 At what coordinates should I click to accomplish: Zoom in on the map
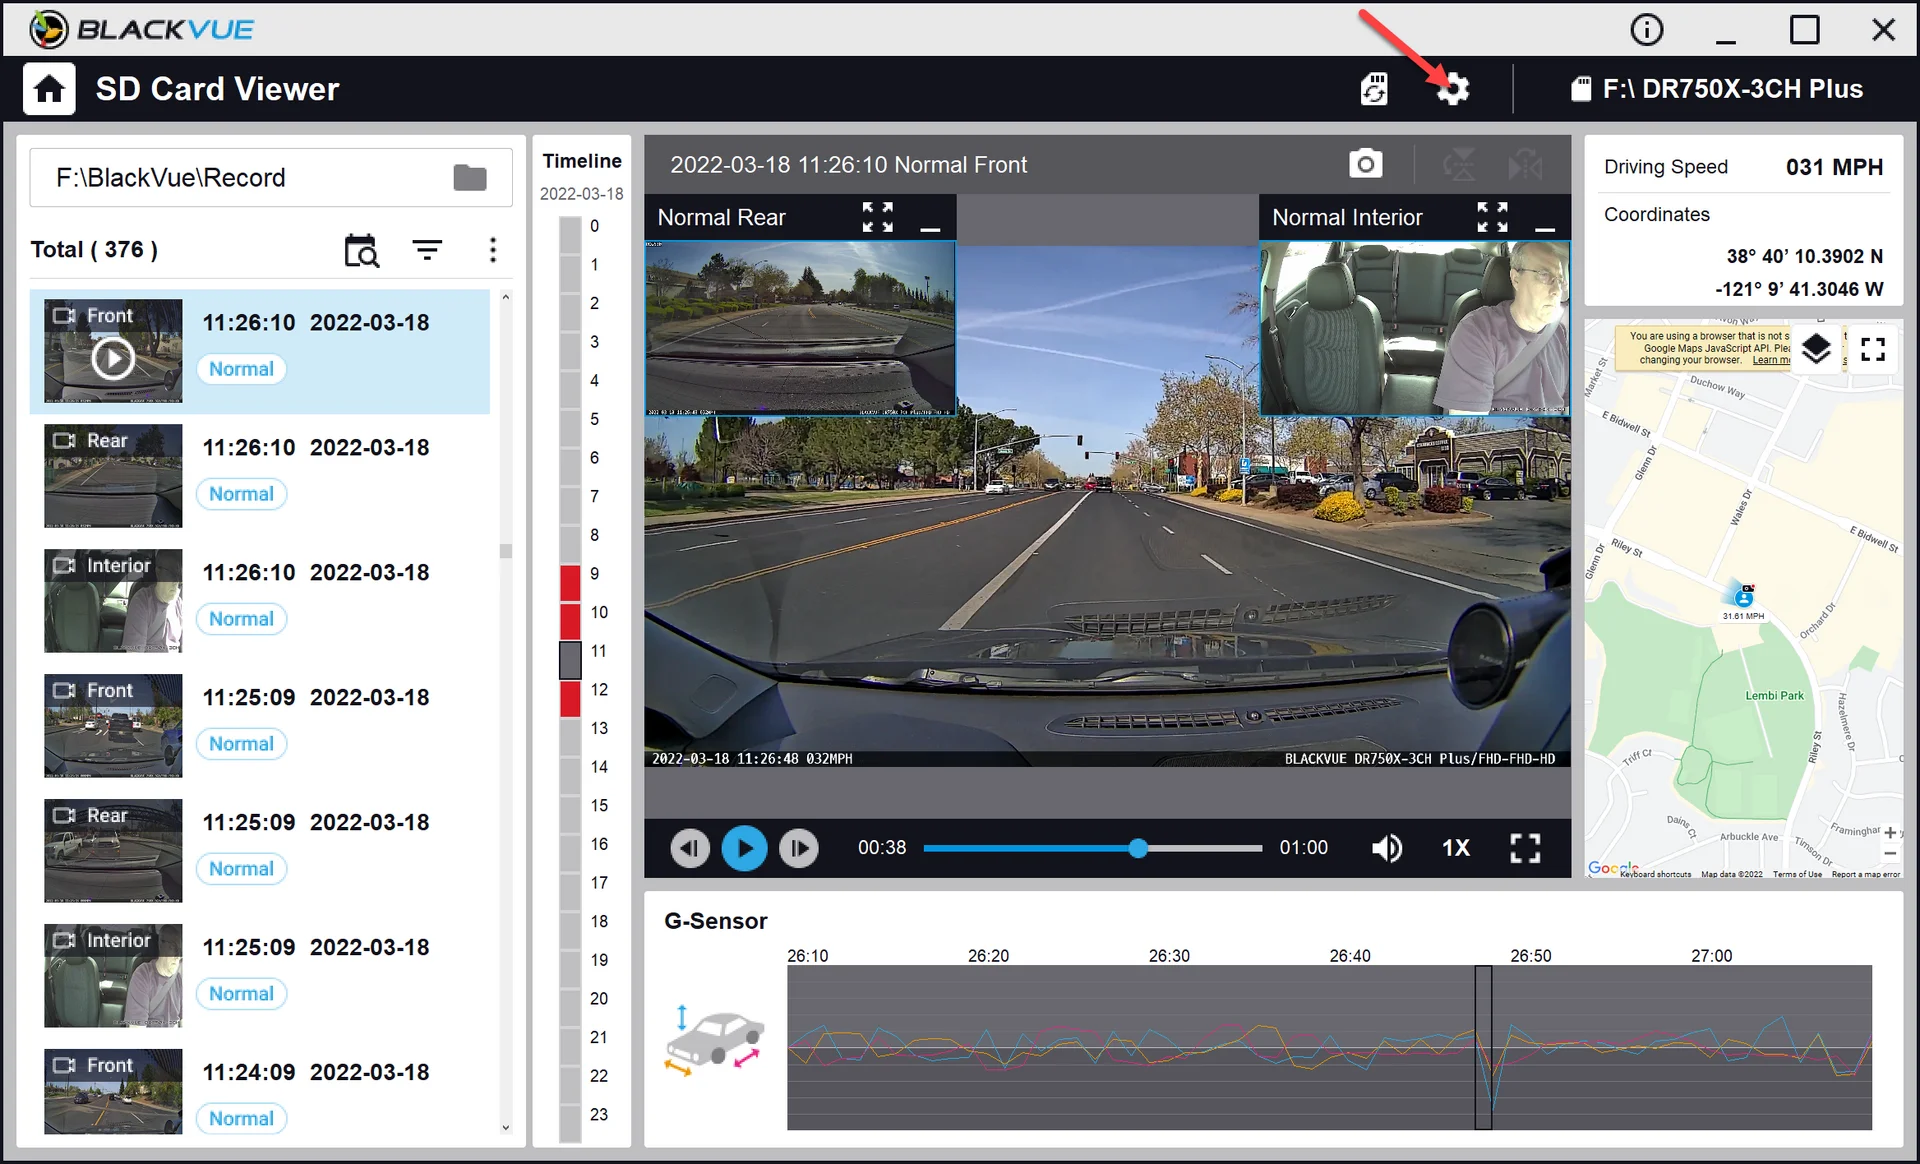coord(1890,832)
